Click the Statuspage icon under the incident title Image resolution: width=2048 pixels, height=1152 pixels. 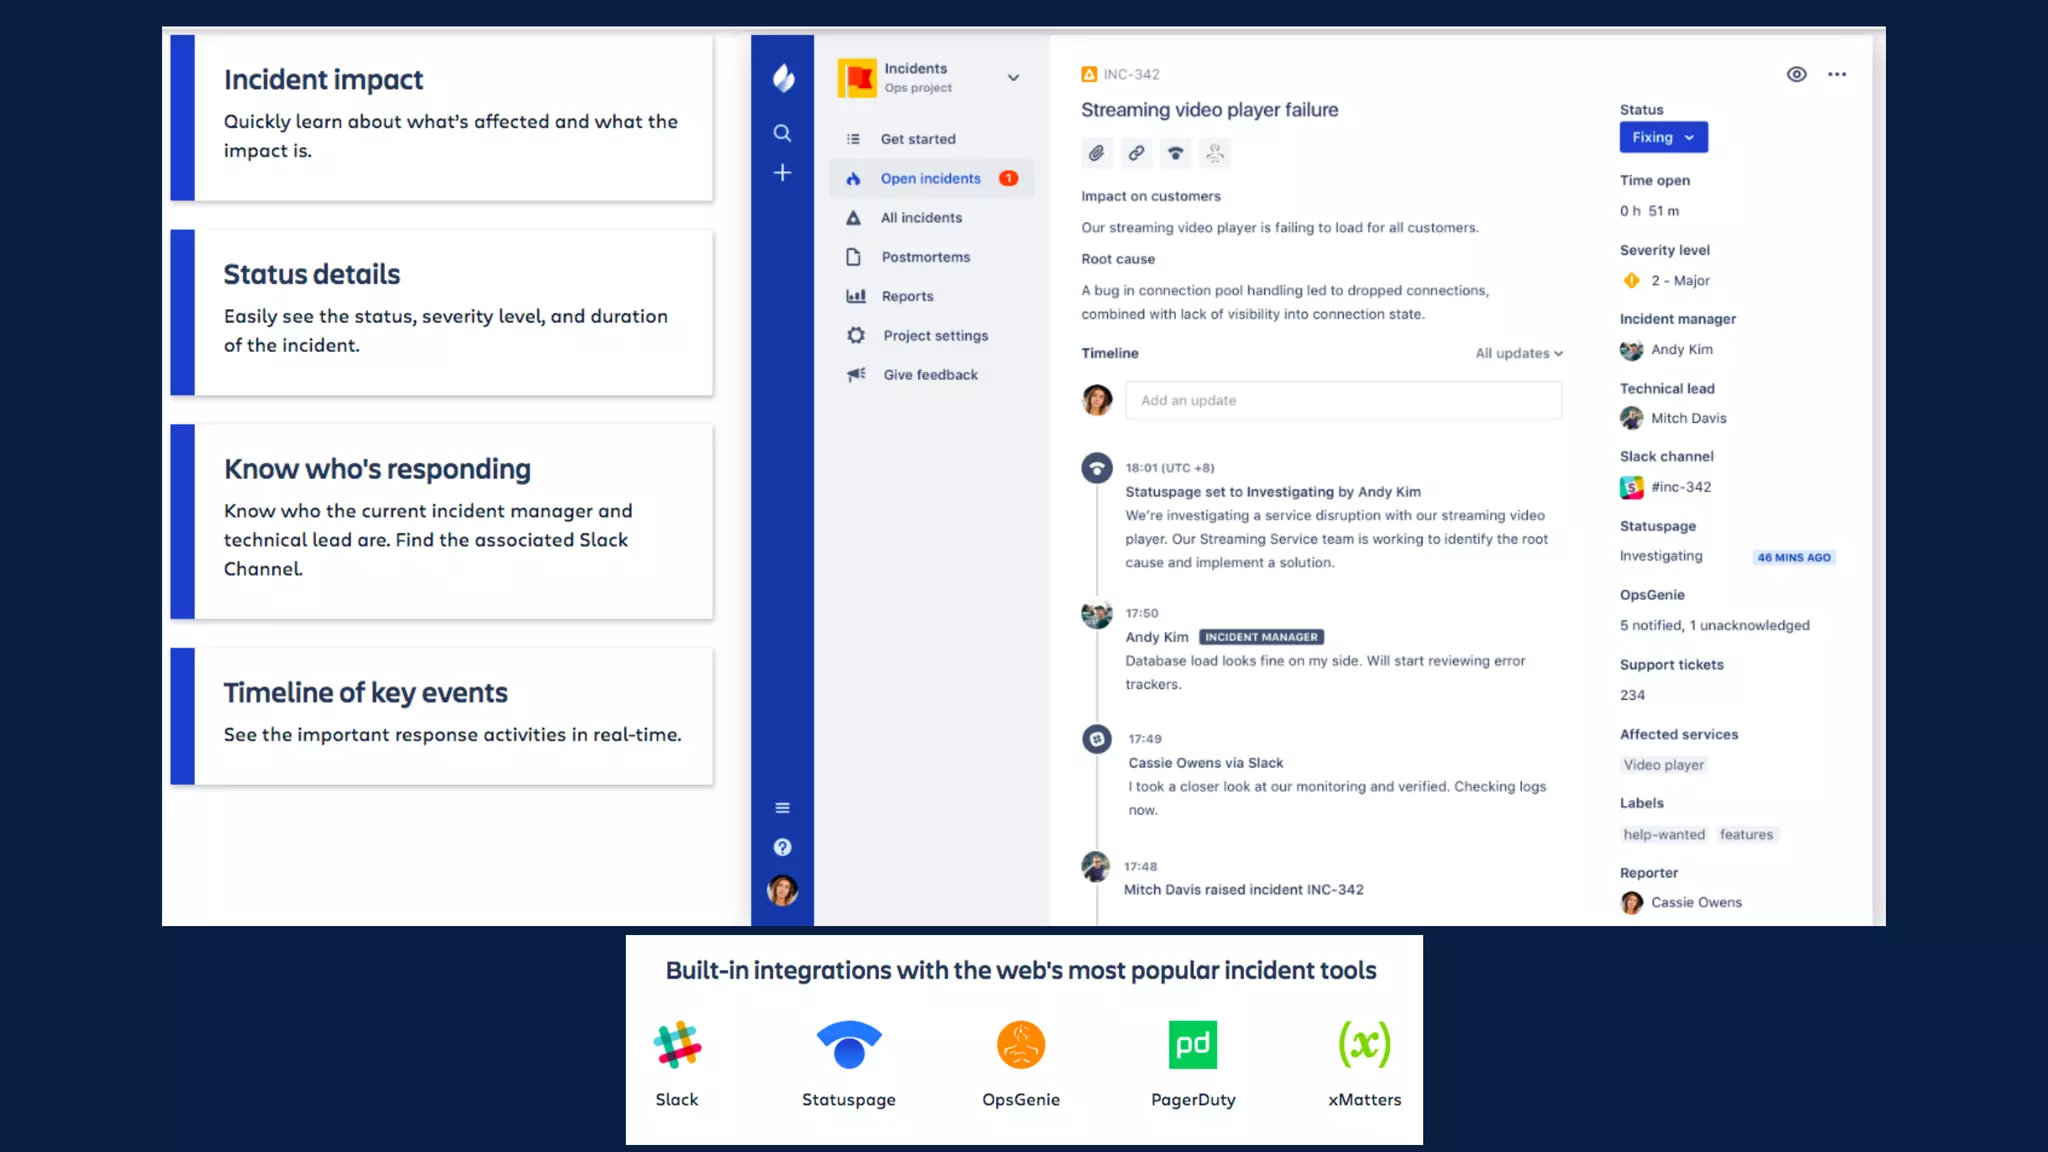[x=1175, y=153]
